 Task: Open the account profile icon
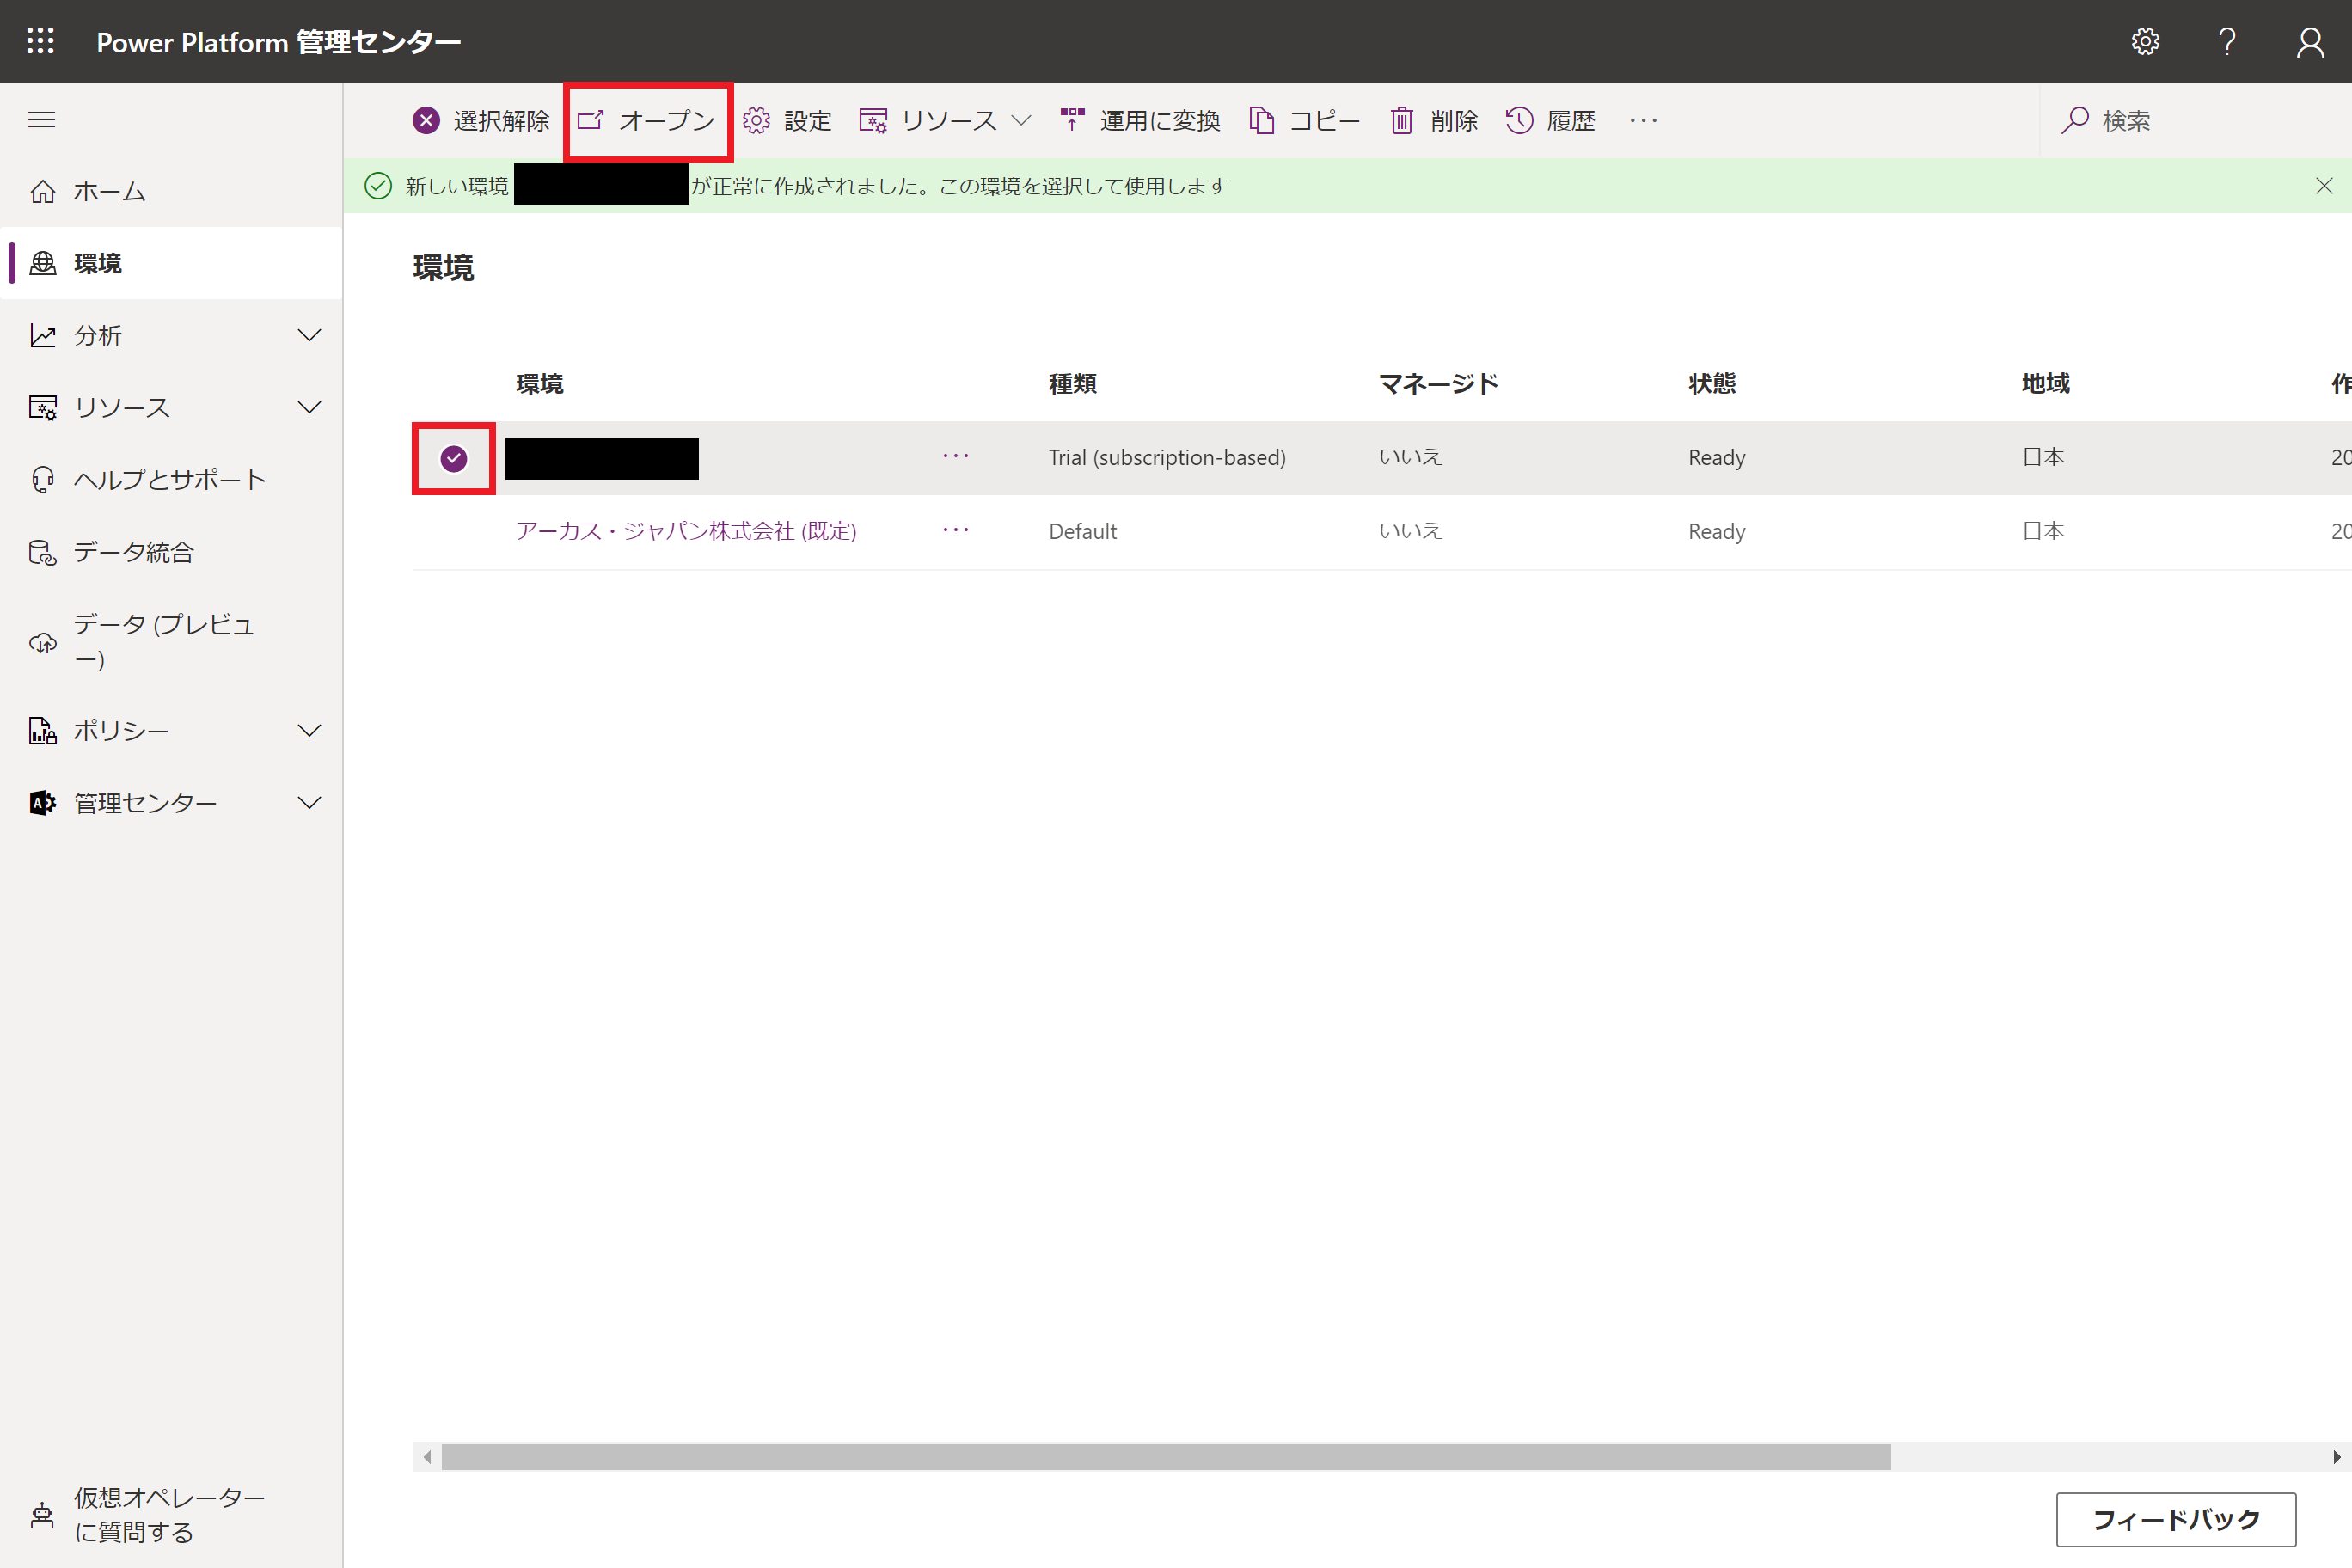[2310, 41]
